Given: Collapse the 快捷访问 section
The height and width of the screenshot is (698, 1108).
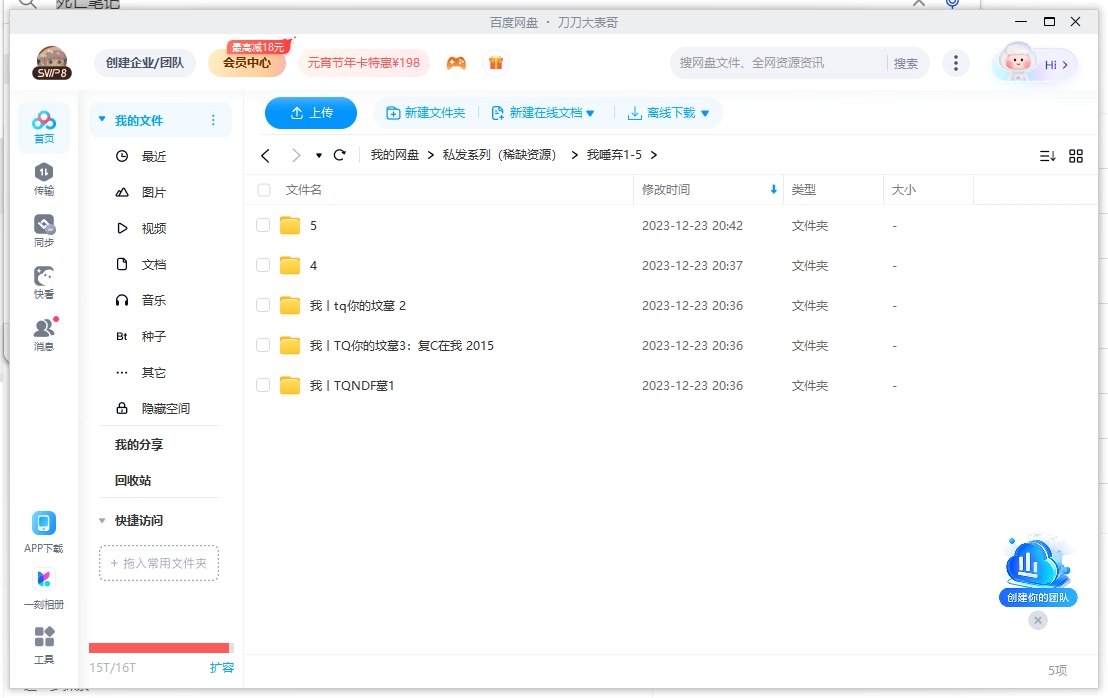Looking at the screenshot, I should [x=101, y=520].
